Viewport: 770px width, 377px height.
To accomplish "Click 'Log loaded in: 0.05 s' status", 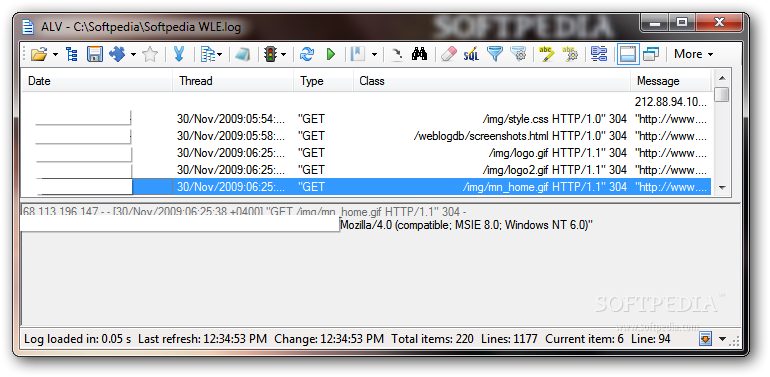I will pyautogui.click(x=78, y=339).
